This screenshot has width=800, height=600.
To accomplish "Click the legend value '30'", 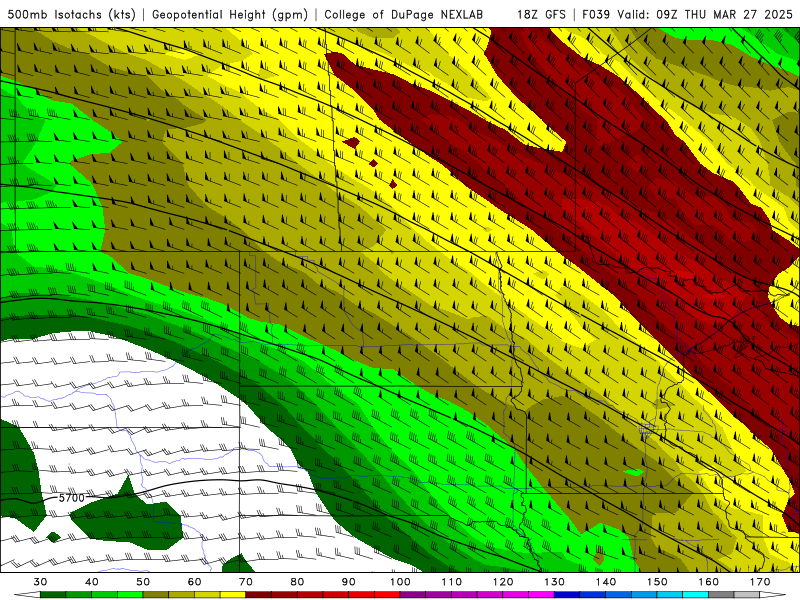I will pyautogui.click(x=40, y=582).
